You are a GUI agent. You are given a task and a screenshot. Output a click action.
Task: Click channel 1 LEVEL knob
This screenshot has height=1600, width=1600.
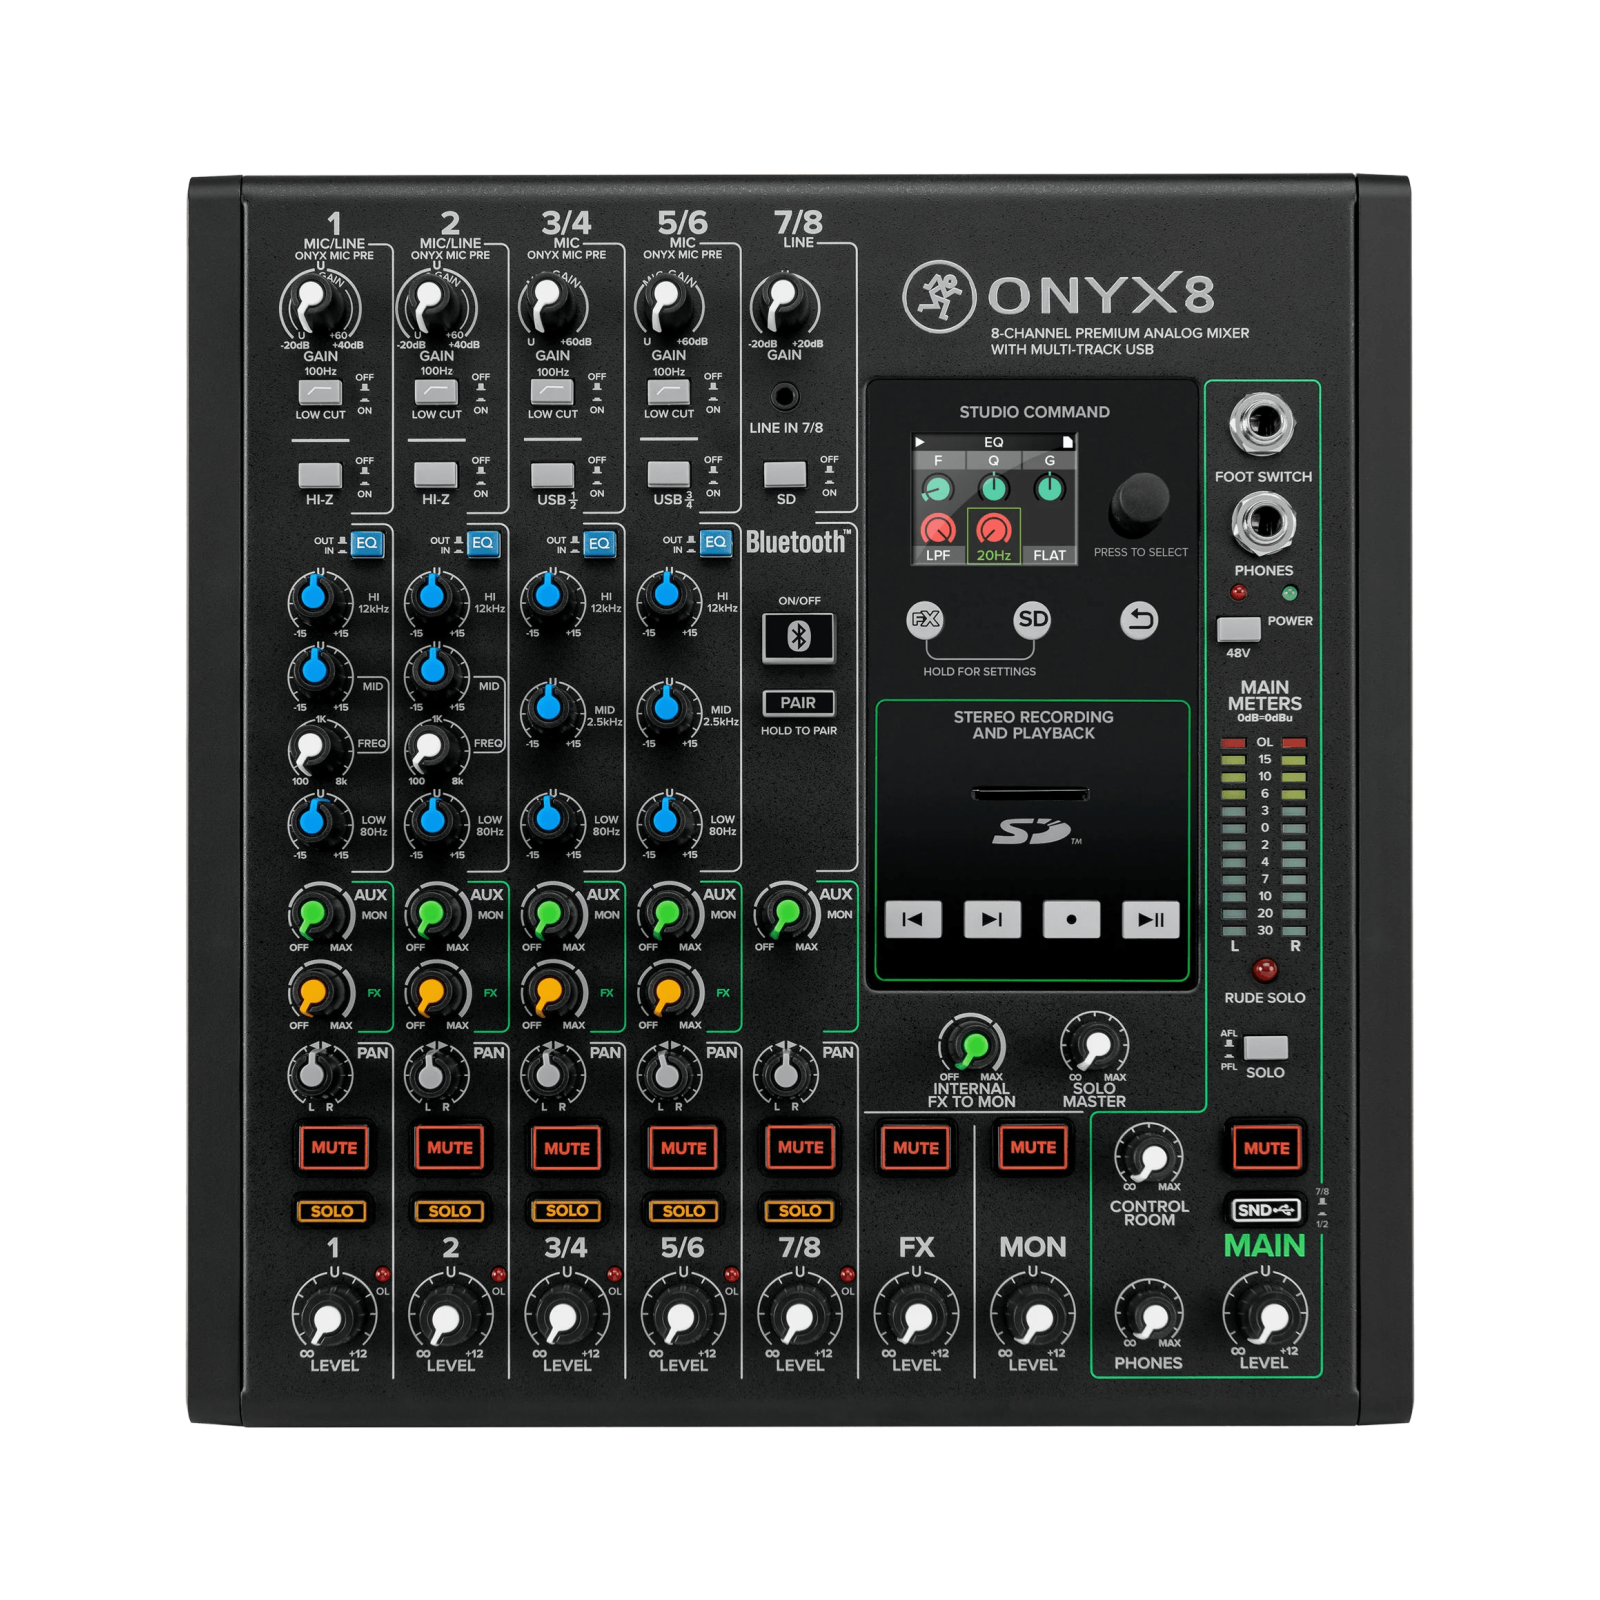(x=333, y=1317)
